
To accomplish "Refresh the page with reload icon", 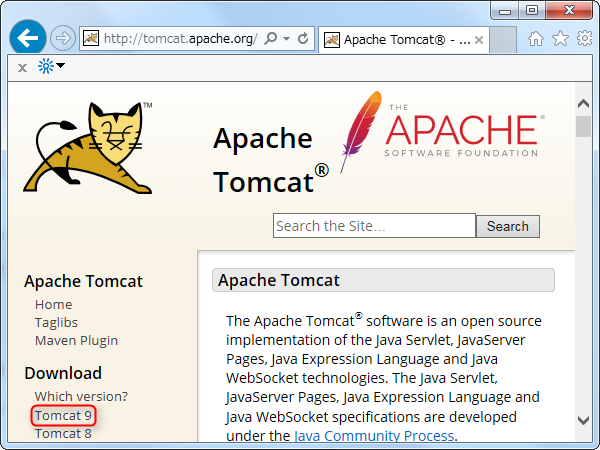I will click(303, 38).
